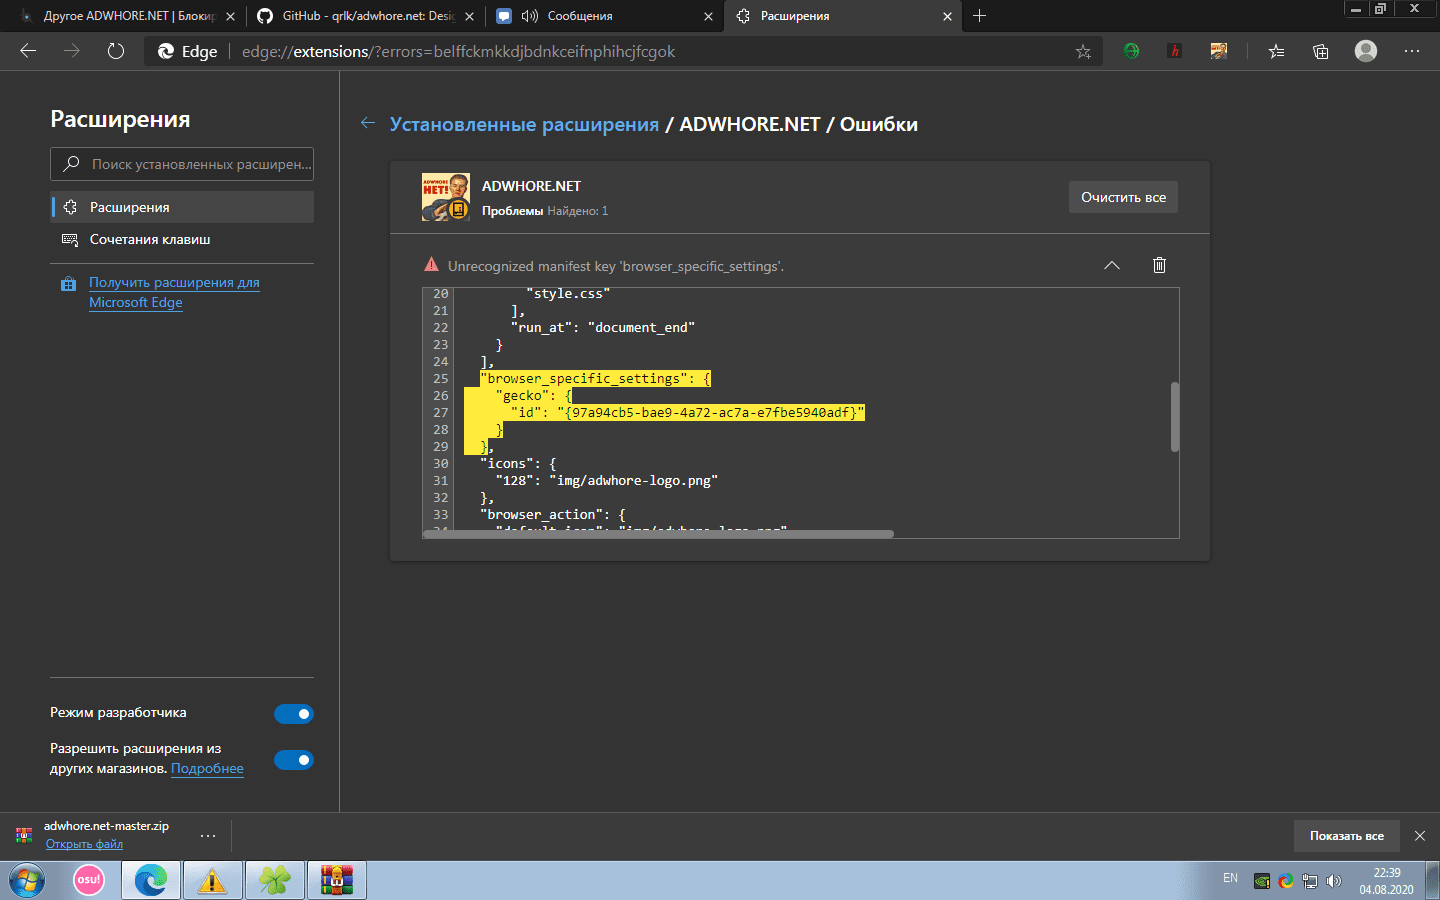Open the Favorites list icon
The image size is (1440, 900).
pyautogui.click(x=1277, y=51)
